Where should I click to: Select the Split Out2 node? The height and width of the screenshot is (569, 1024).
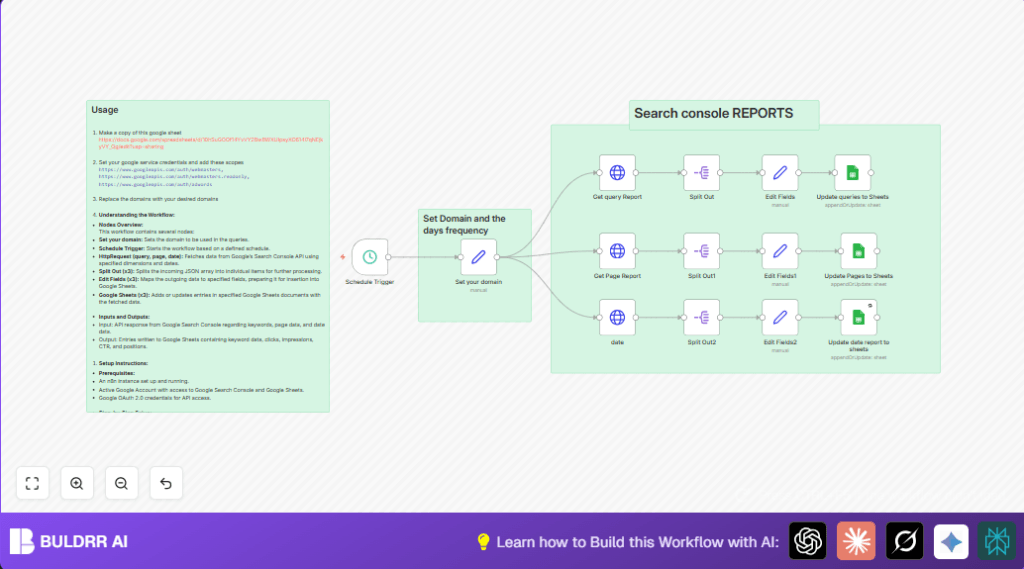point(701,317)
